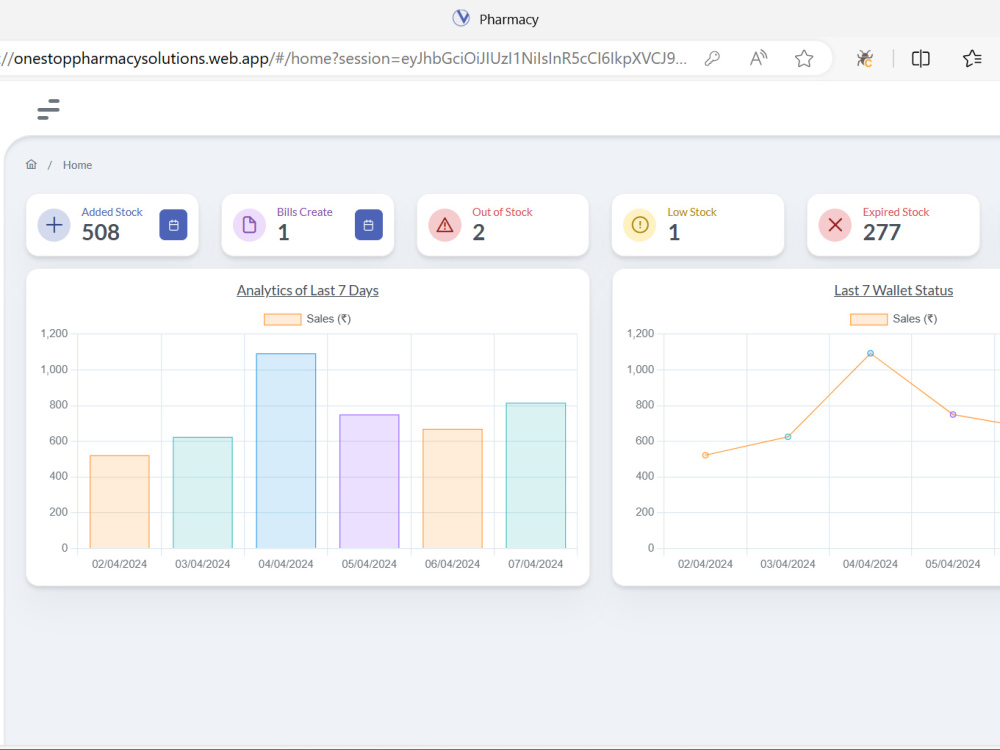Click the bug extension icon
Screen dimensions: 1000x750
(865, 59)
